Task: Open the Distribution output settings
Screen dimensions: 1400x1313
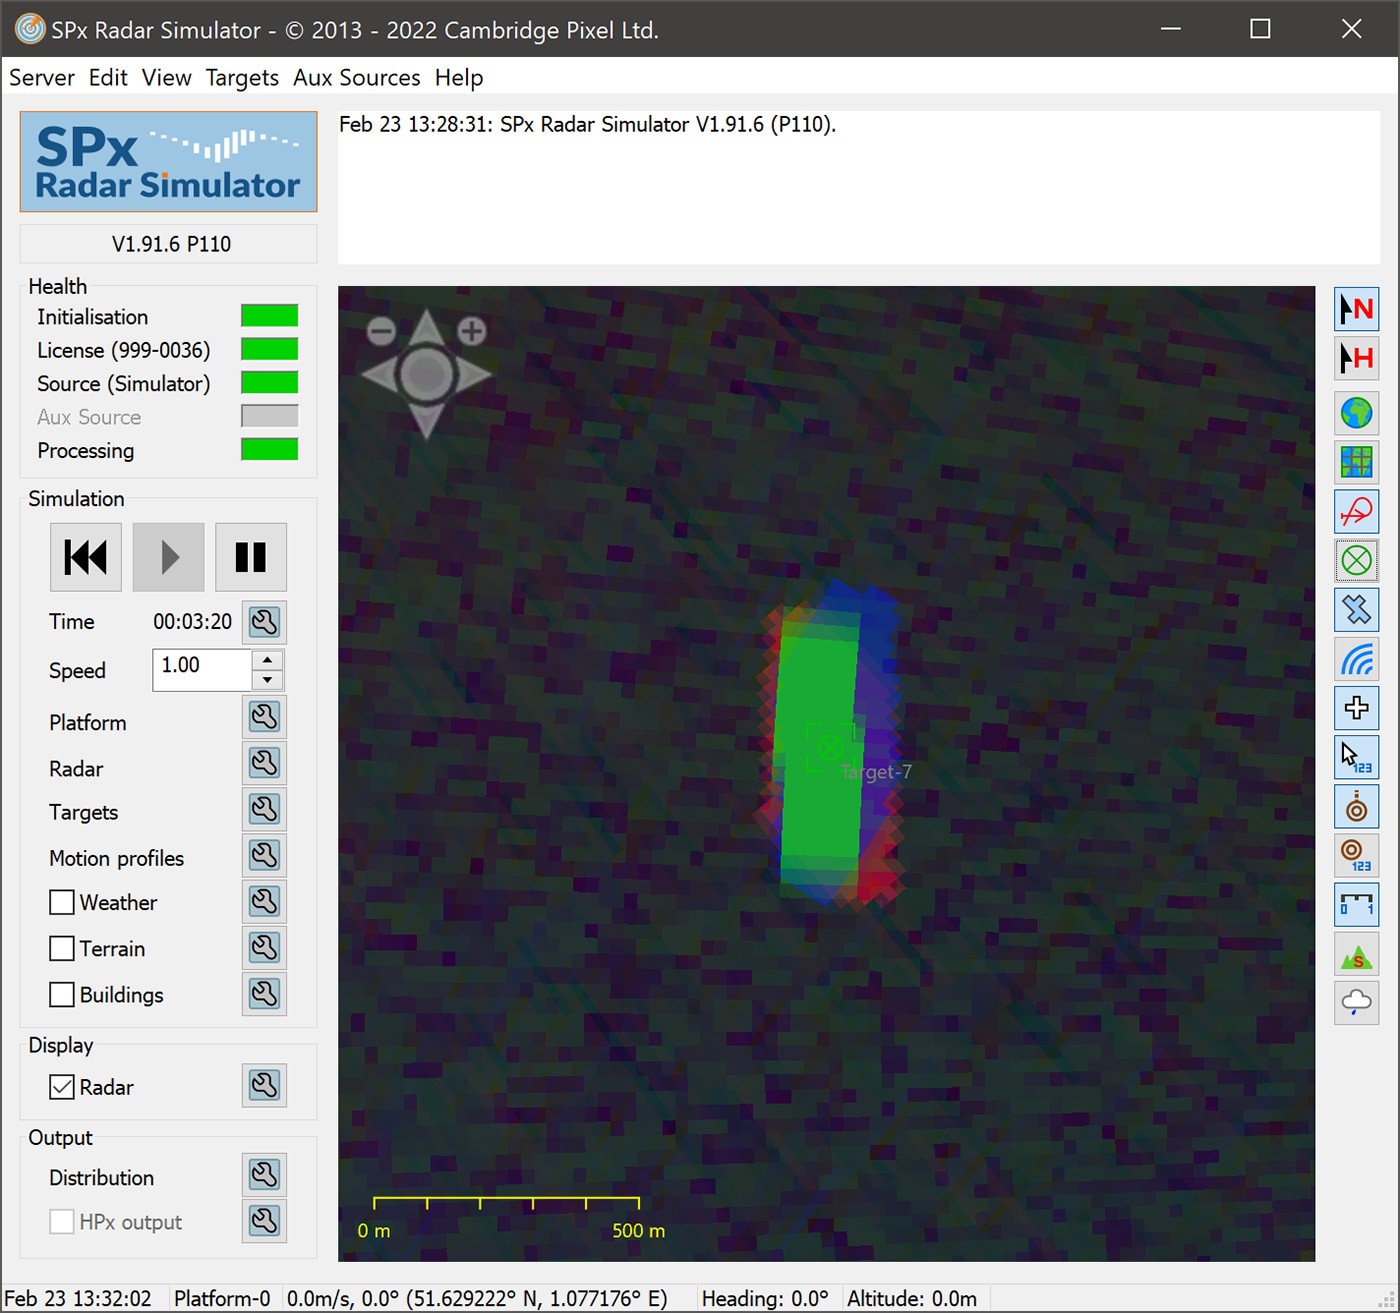Action: tap(264, 1175)
